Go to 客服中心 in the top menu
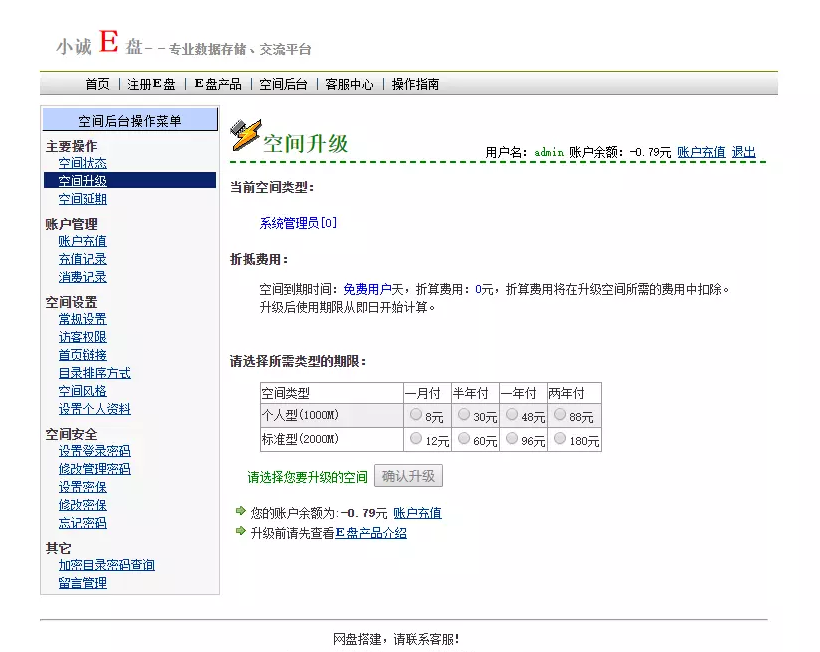This screenshot has height=652, width=820. pos(347,84)
